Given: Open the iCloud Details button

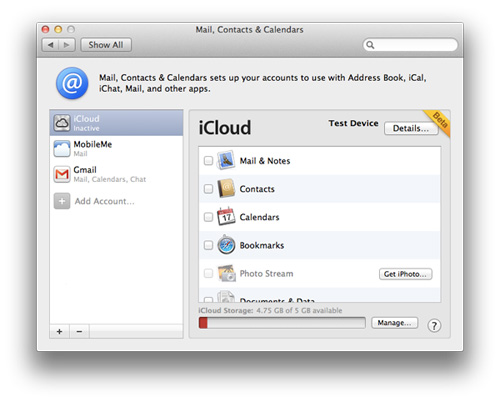Looking at the screenshot, I should (411, 128).
